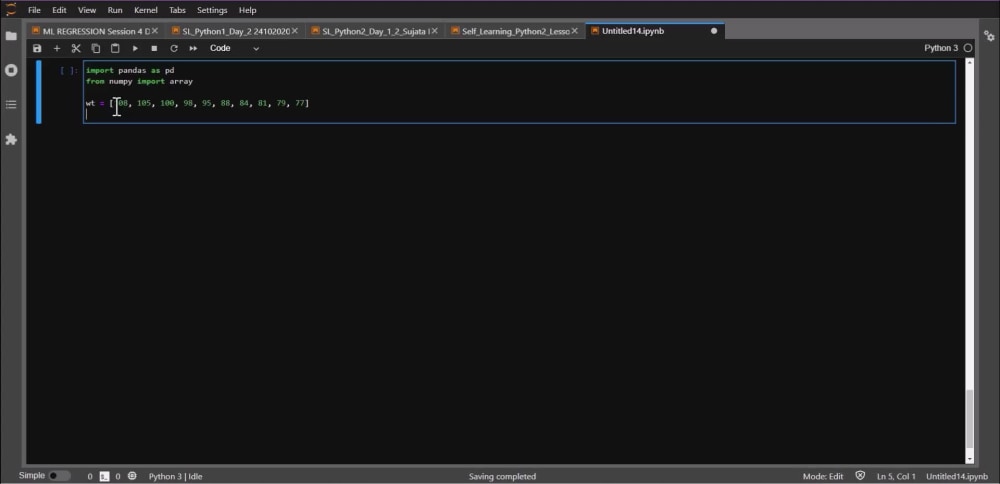Viewport: 1000px width, 484px height.
Task: Click the cell execution prompt brackets
Action: click(69, 71)
